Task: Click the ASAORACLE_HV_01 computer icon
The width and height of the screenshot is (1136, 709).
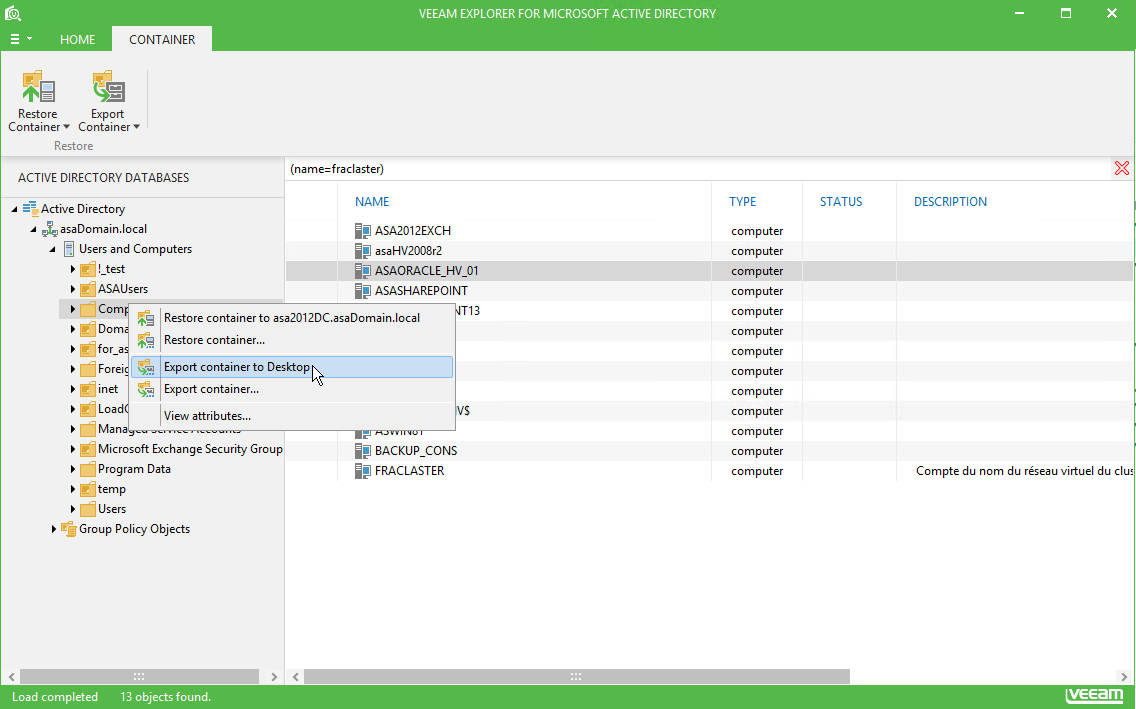Action: [362, 271]
